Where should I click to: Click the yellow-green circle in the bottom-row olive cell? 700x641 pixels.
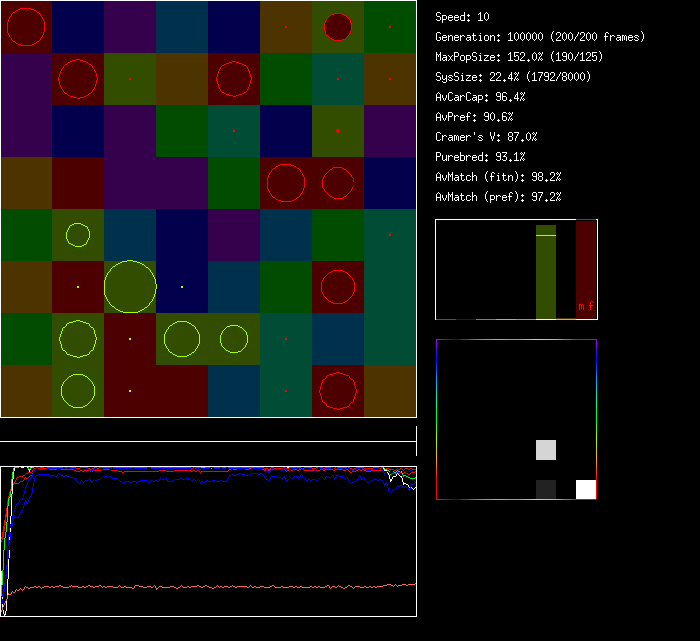[78, 391]
